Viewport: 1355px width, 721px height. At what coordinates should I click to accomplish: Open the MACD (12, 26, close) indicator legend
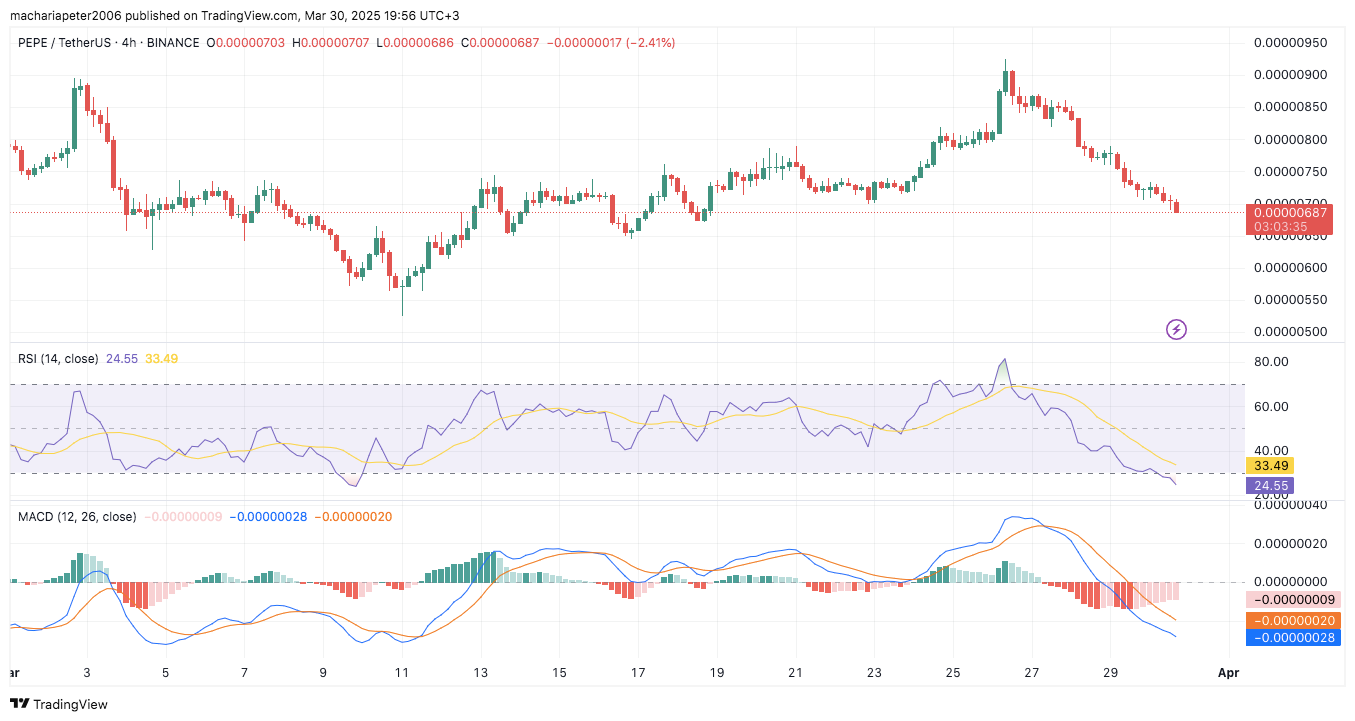pos(77,517)
